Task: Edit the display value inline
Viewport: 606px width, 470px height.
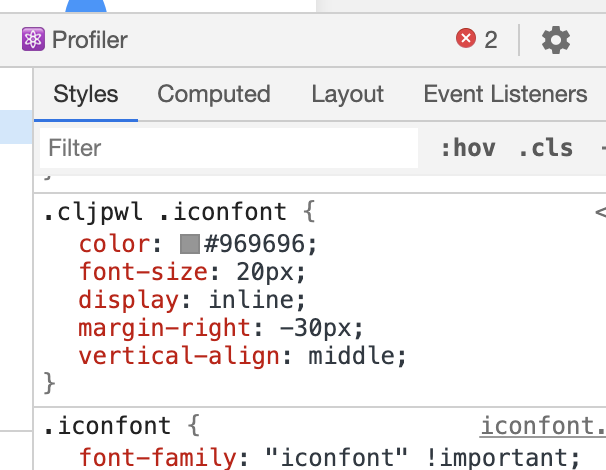Action: click(257, 299)
